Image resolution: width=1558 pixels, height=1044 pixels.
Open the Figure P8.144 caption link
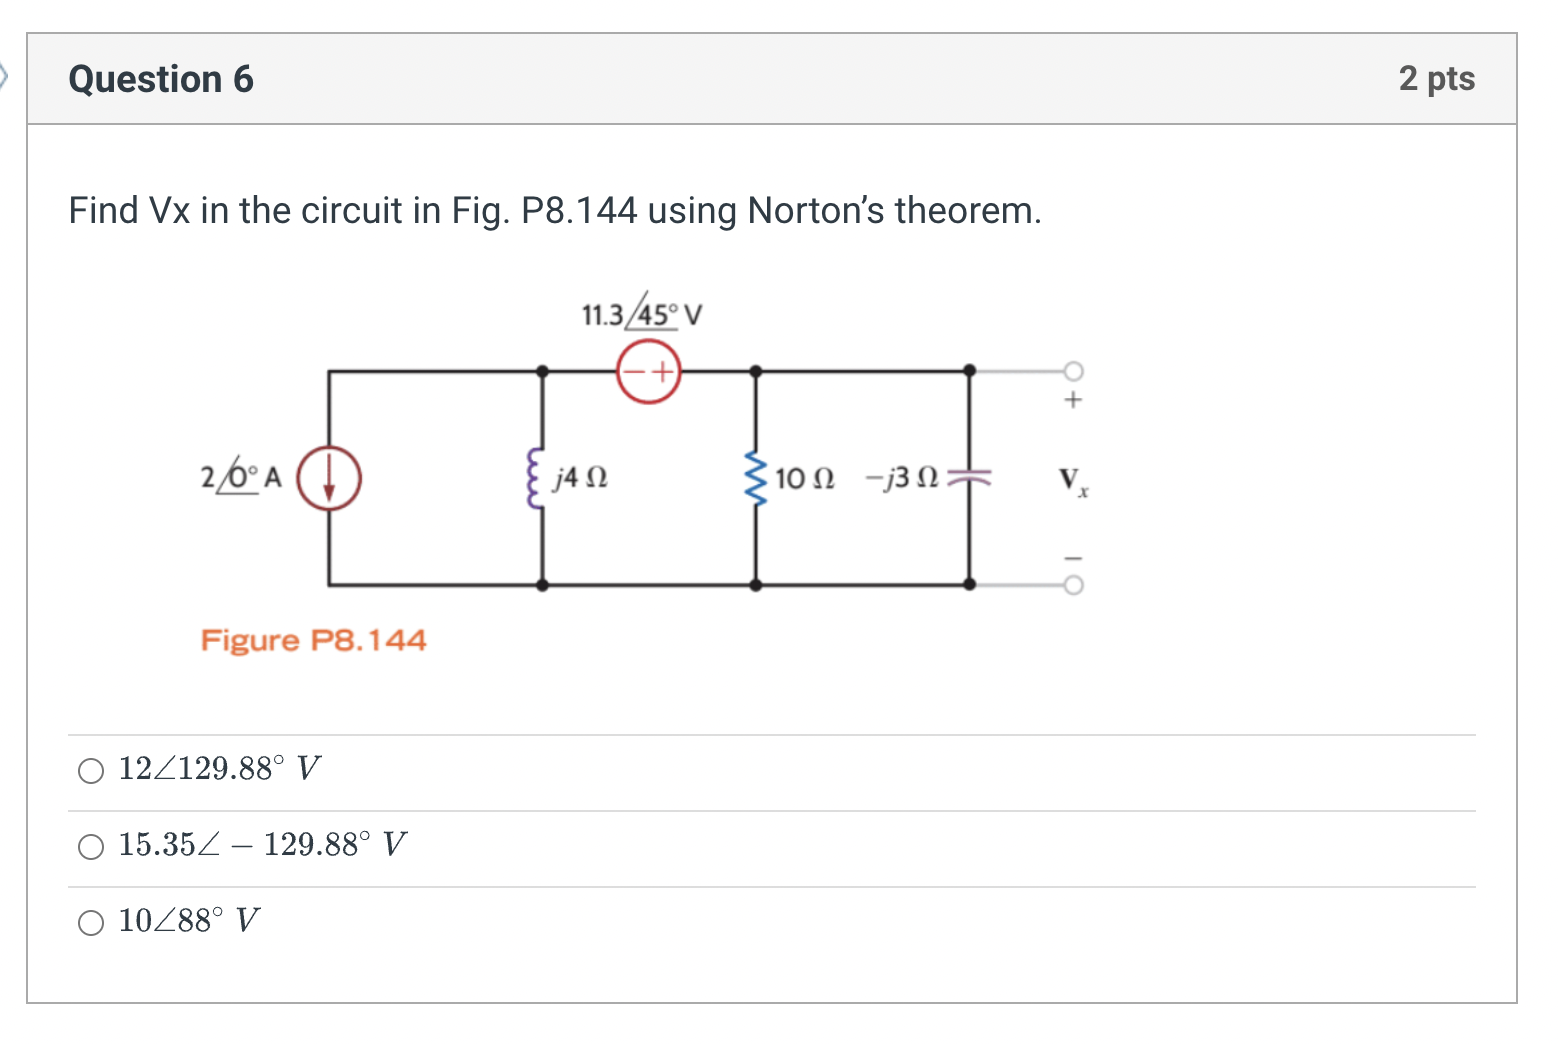[314, 640]
